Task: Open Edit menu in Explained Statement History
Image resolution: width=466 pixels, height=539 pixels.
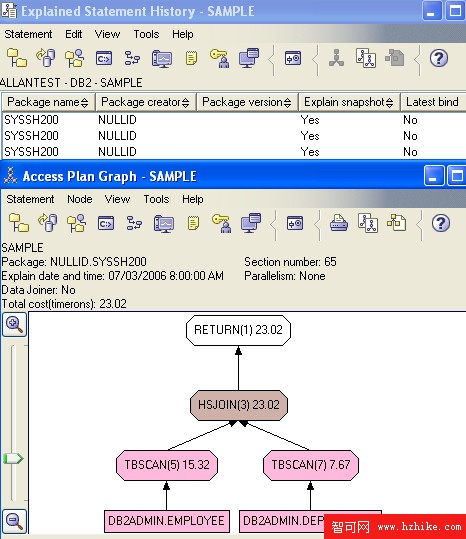Action: click(74, 34)
